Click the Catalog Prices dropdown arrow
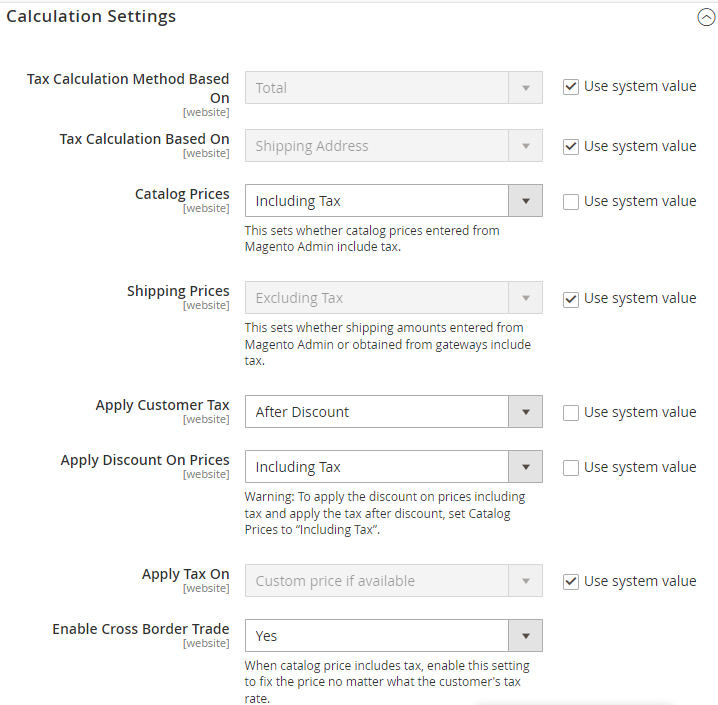The image size is (718, 705). 525,201
